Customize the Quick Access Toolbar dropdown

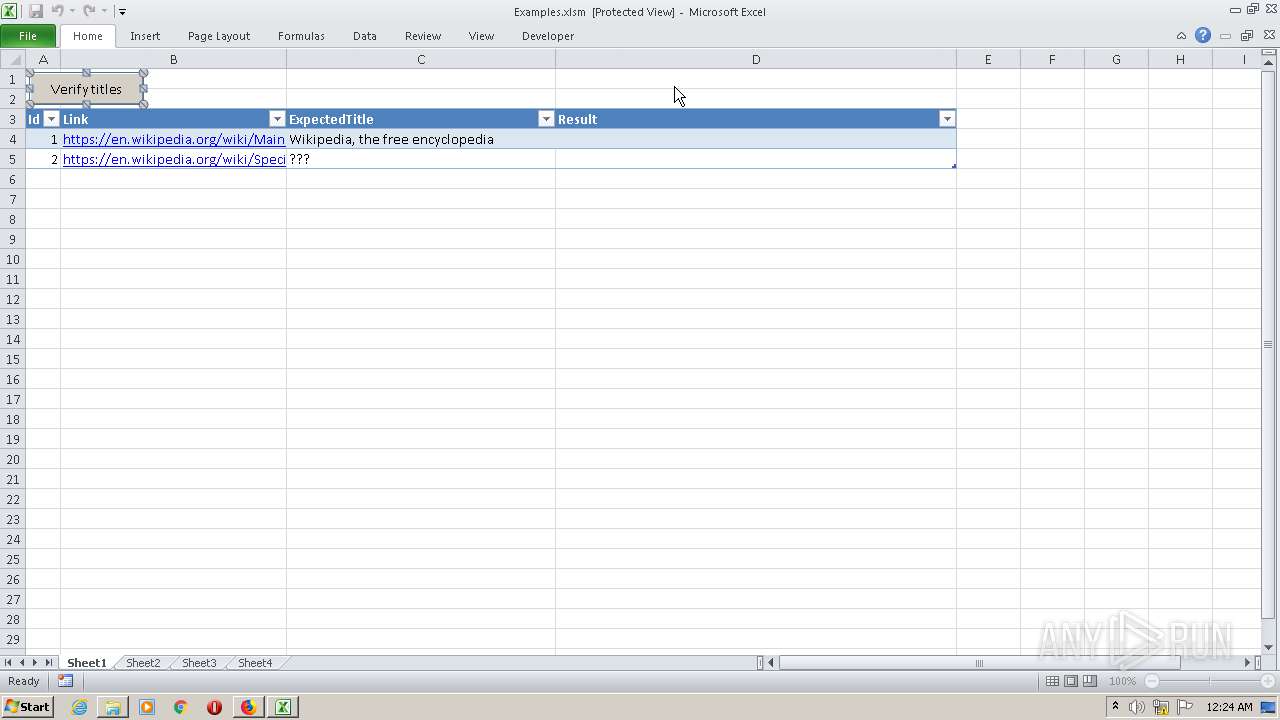tap(122, 12)
